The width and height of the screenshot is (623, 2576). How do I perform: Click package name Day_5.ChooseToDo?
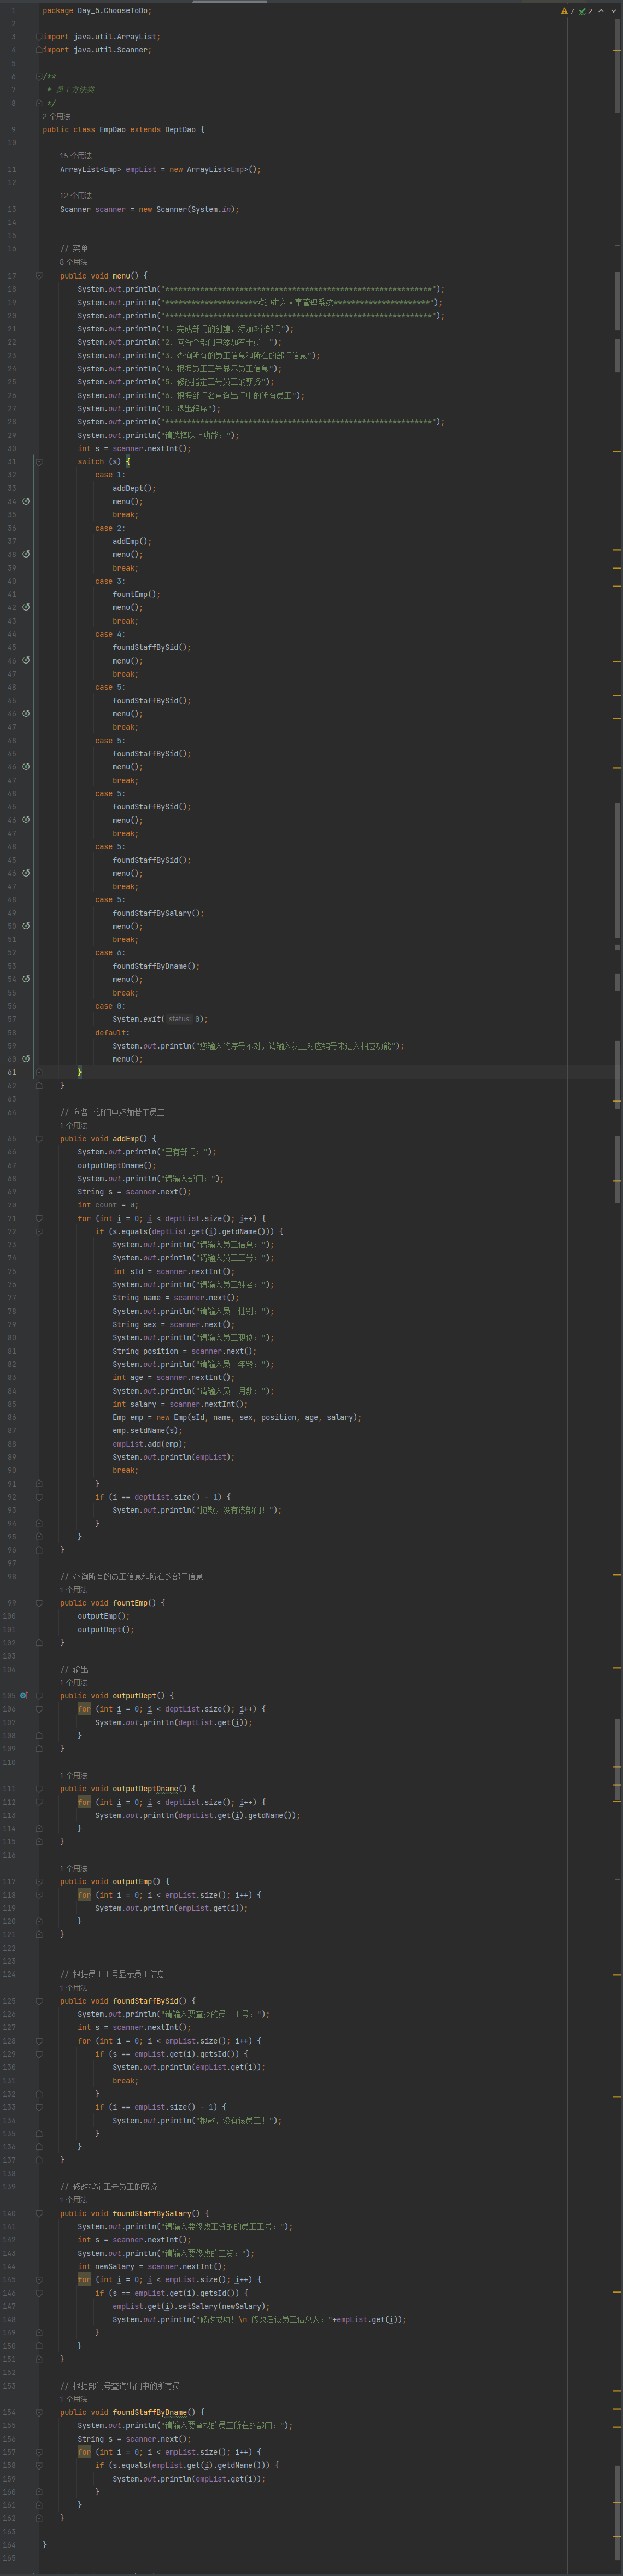click(114, 11)
